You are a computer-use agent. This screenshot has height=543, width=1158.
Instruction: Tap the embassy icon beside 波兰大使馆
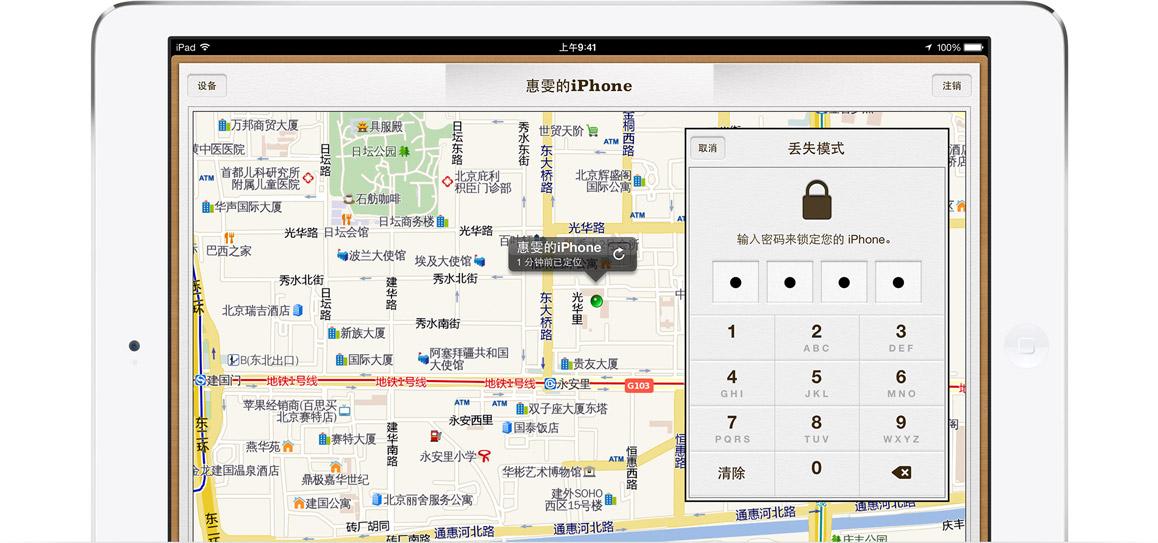[x=343, y=255]
